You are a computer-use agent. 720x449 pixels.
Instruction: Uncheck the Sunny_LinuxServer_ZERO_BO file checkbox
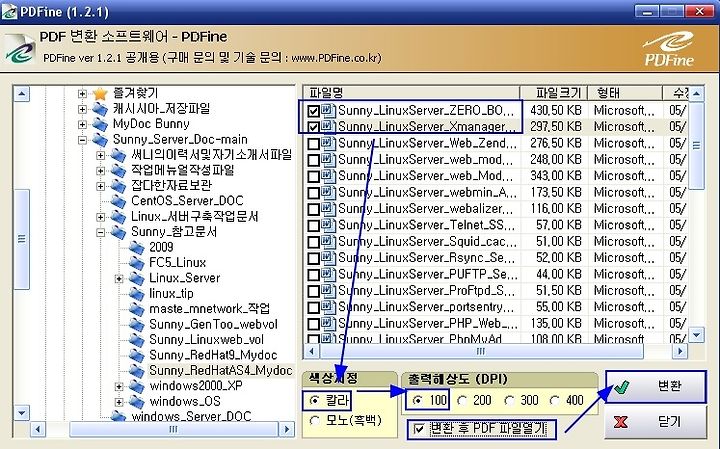pos(314,111)
